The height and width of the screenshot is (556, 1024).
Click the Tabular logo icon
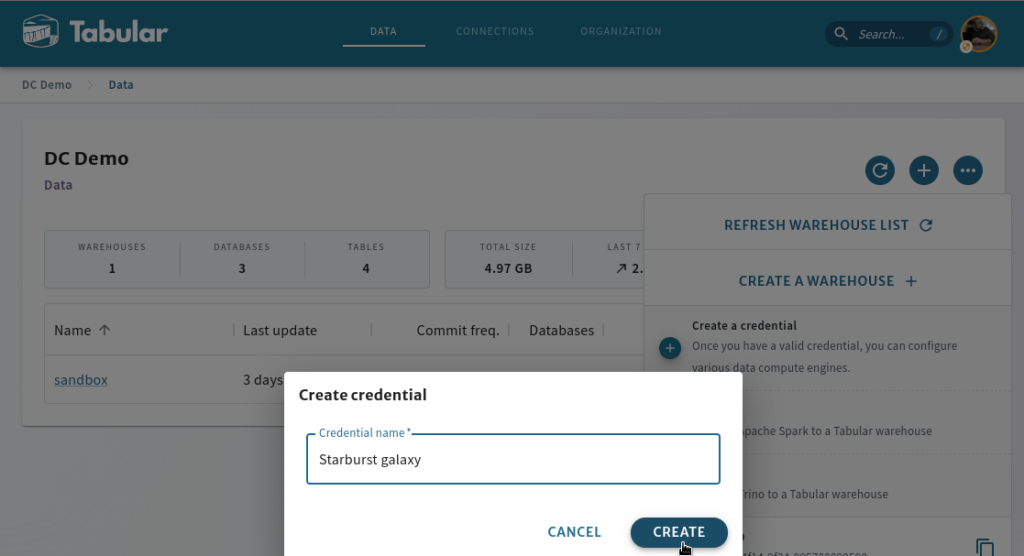[40, 31]
